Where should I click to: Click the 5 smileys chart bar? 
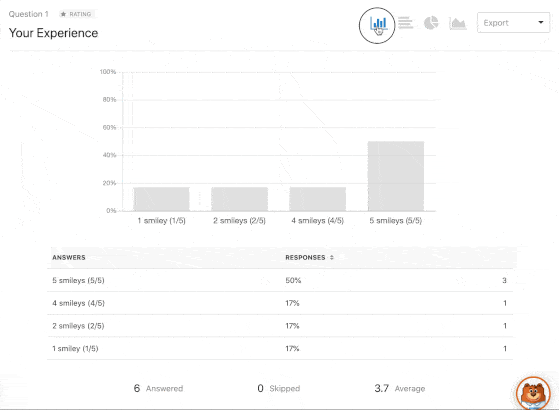click(396, 176)
